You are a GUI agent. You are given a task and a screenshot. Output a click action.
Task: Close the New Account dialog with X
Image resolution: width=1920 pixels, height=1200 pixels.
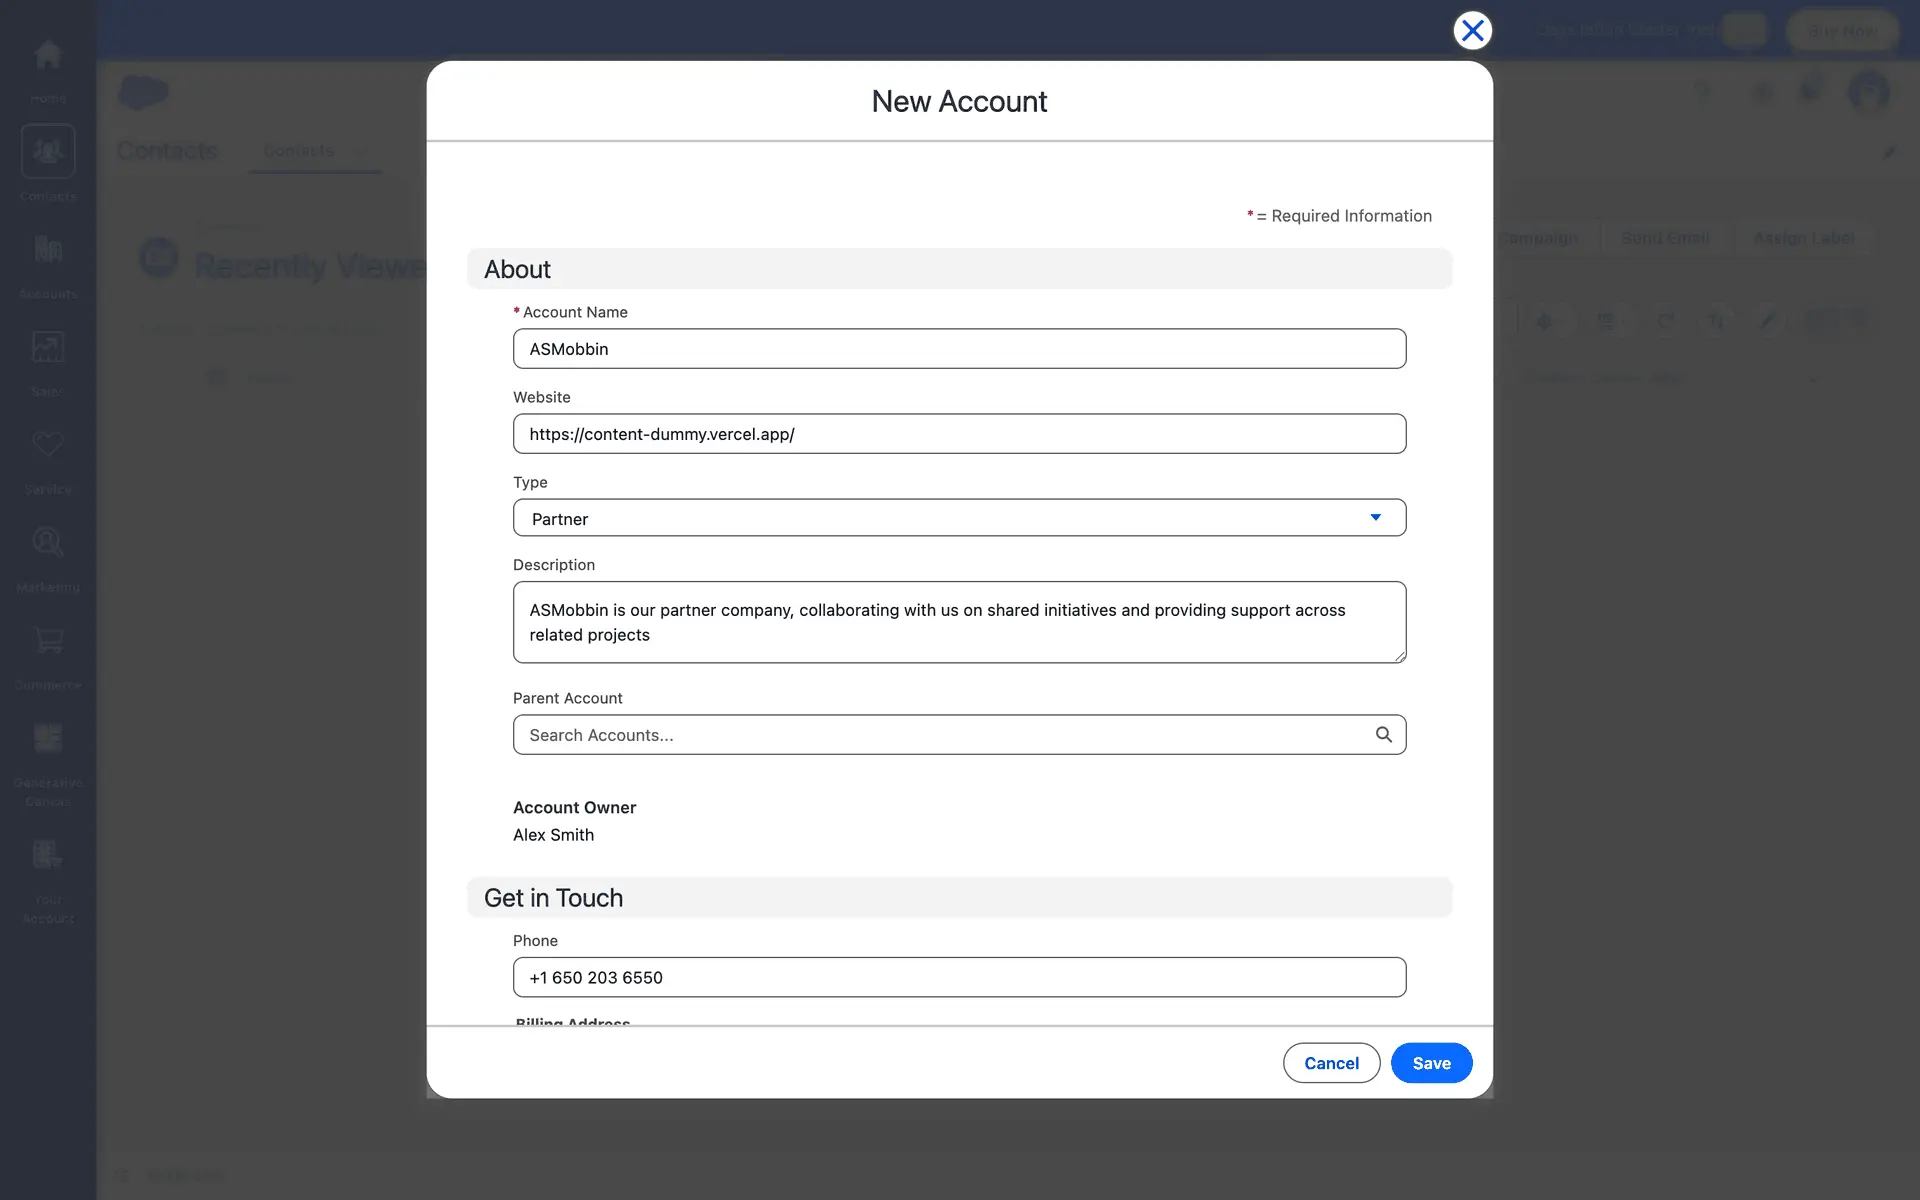coord(1472,31)
